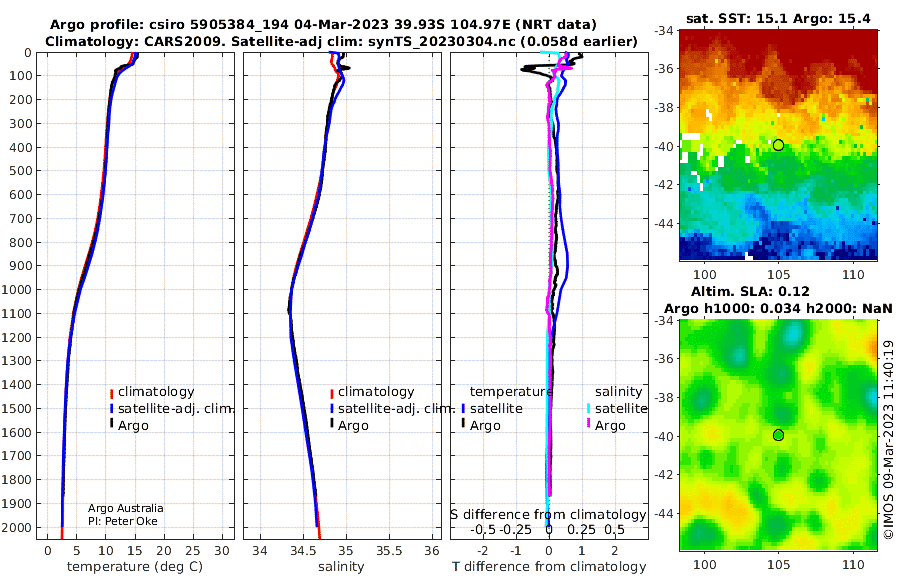
Task: Click the 'PI: Peter Oke' text
Action: (122, 521)
